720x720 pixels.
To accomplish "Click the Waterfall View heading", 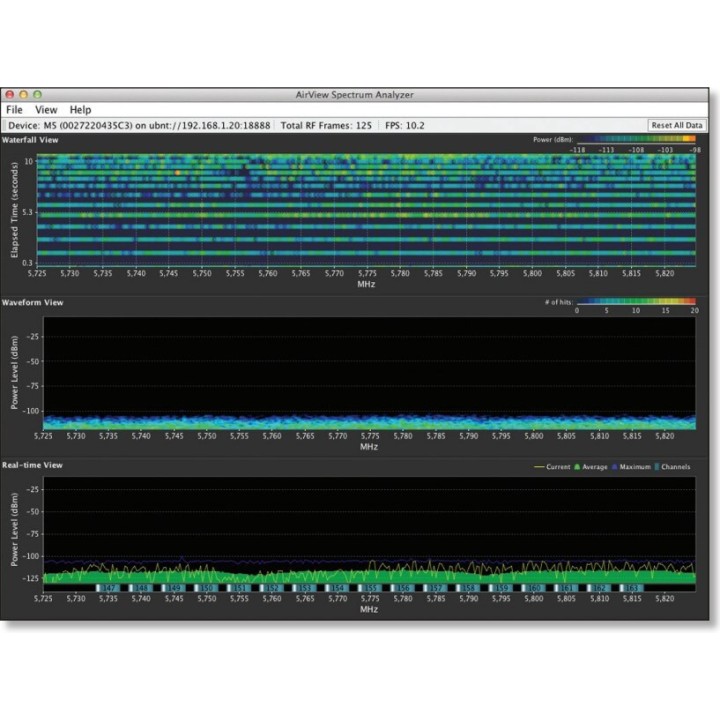I will click(x=30, y=140).
